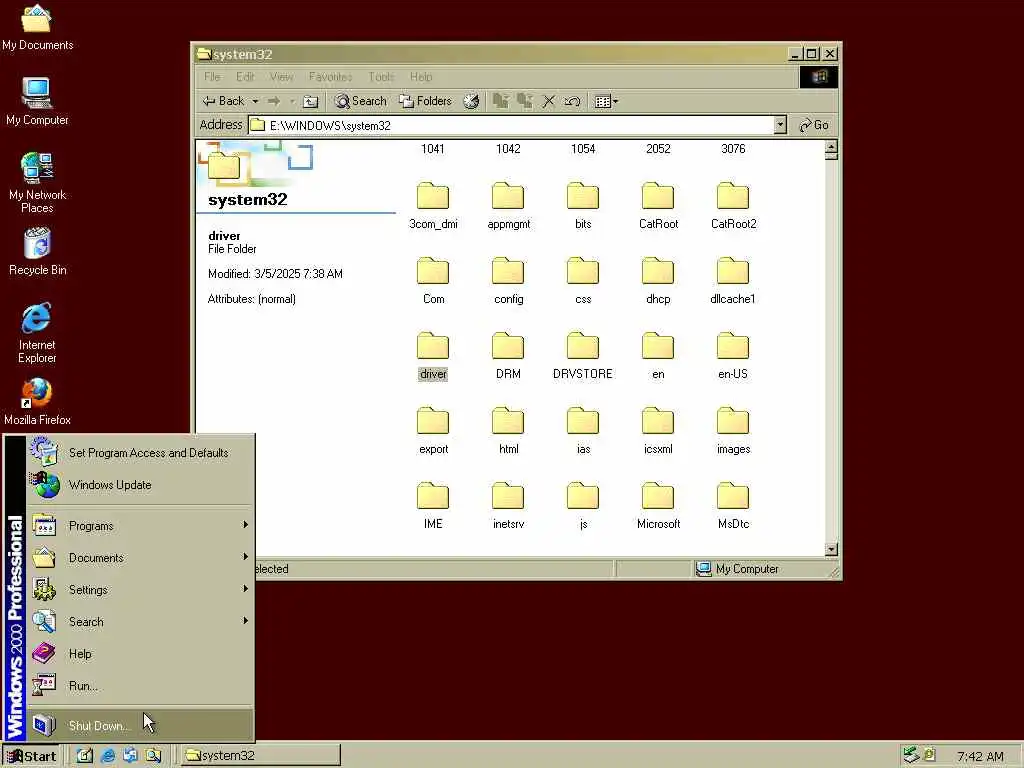Open the Favorites menu in Explorer

pos(330,77)
